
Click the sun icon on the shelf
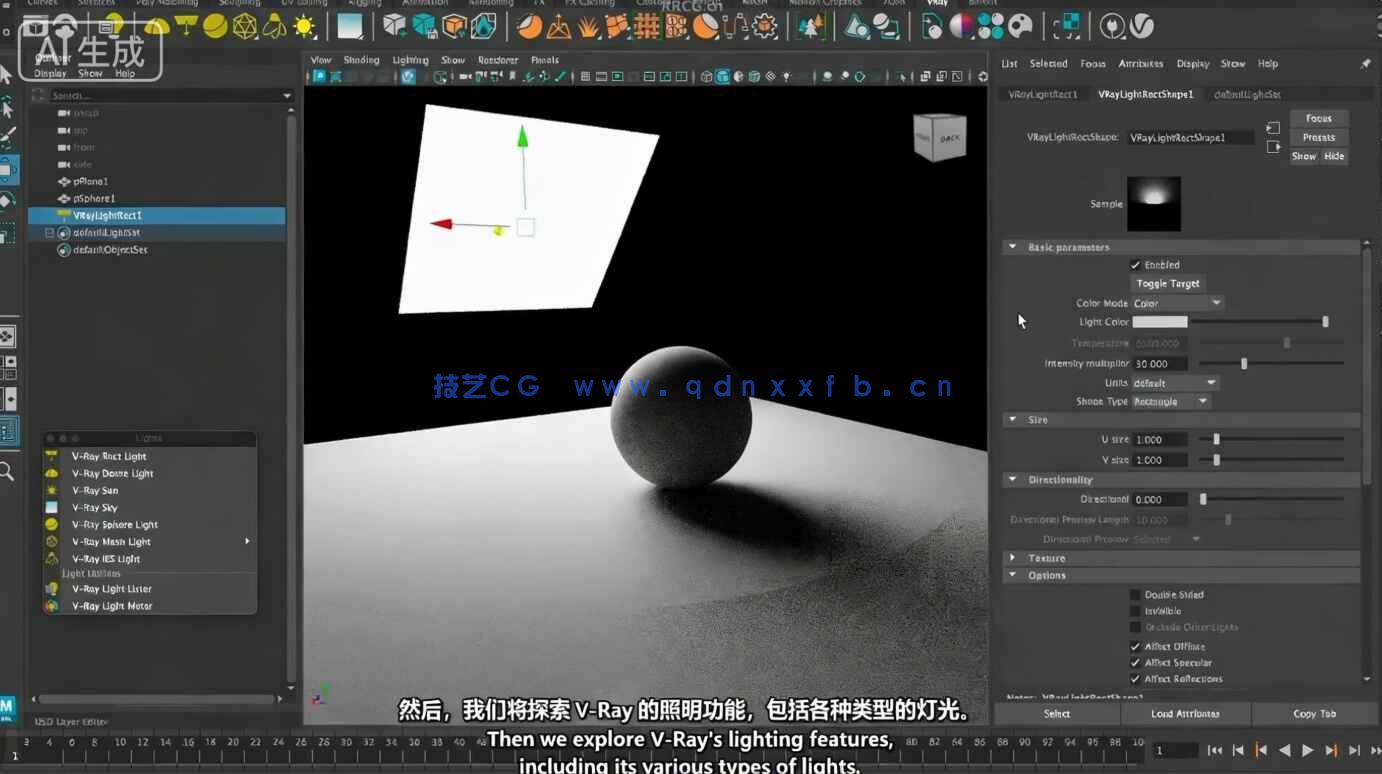point(303,27)
